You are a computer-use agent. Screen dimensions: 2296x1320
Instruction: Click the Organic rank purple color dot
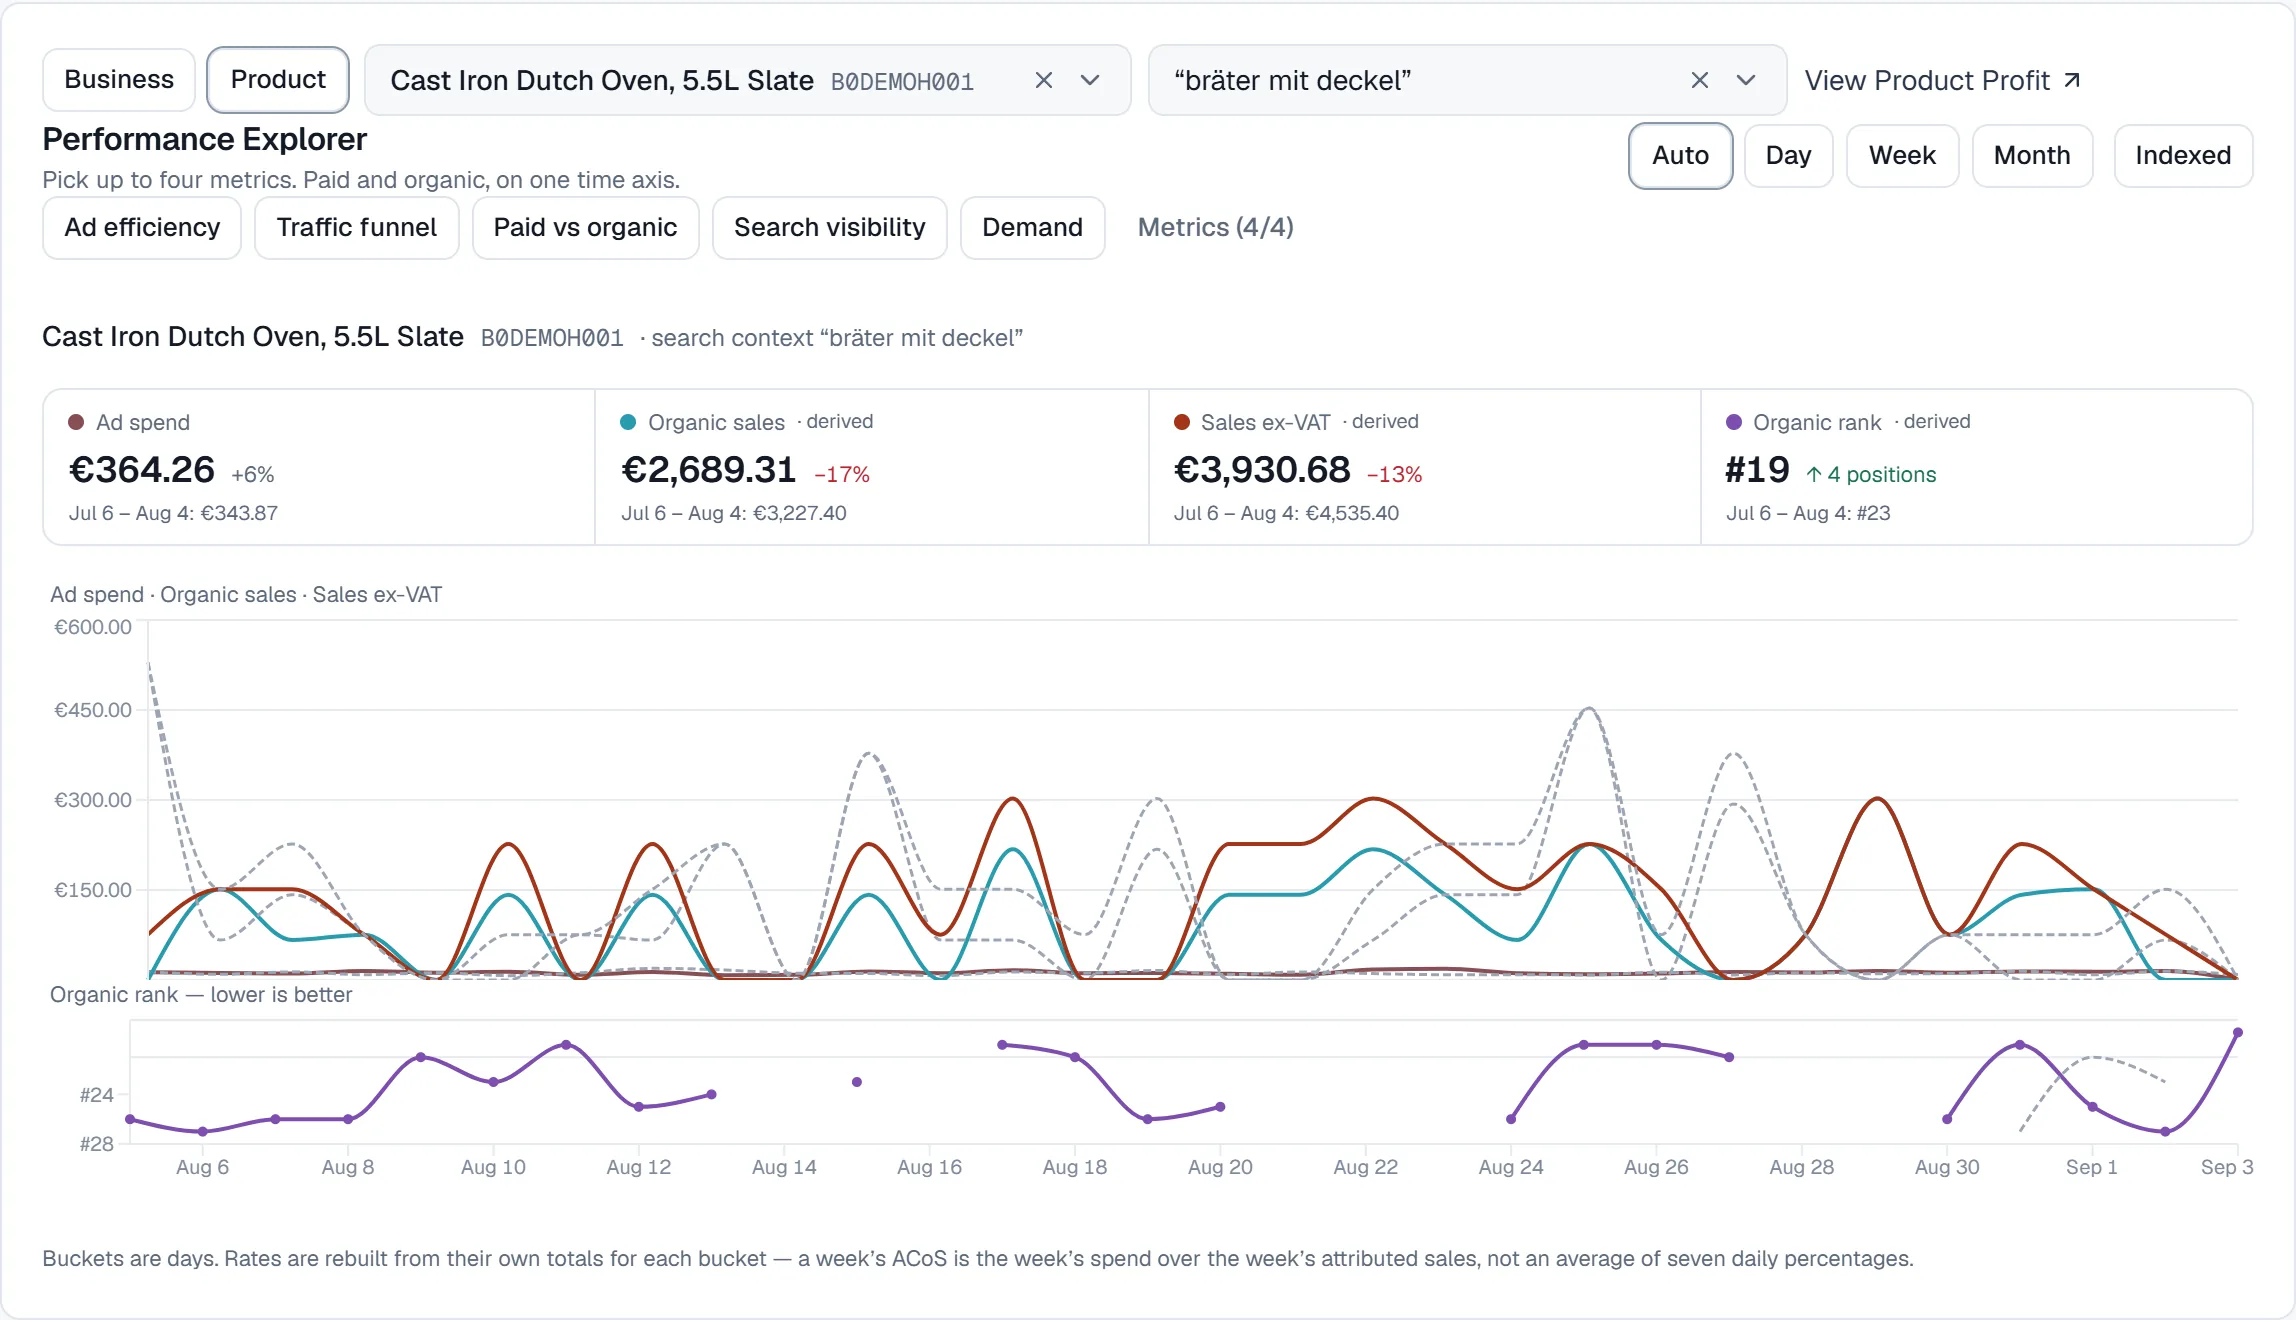pyautogui.click(x=1734, y=422)
